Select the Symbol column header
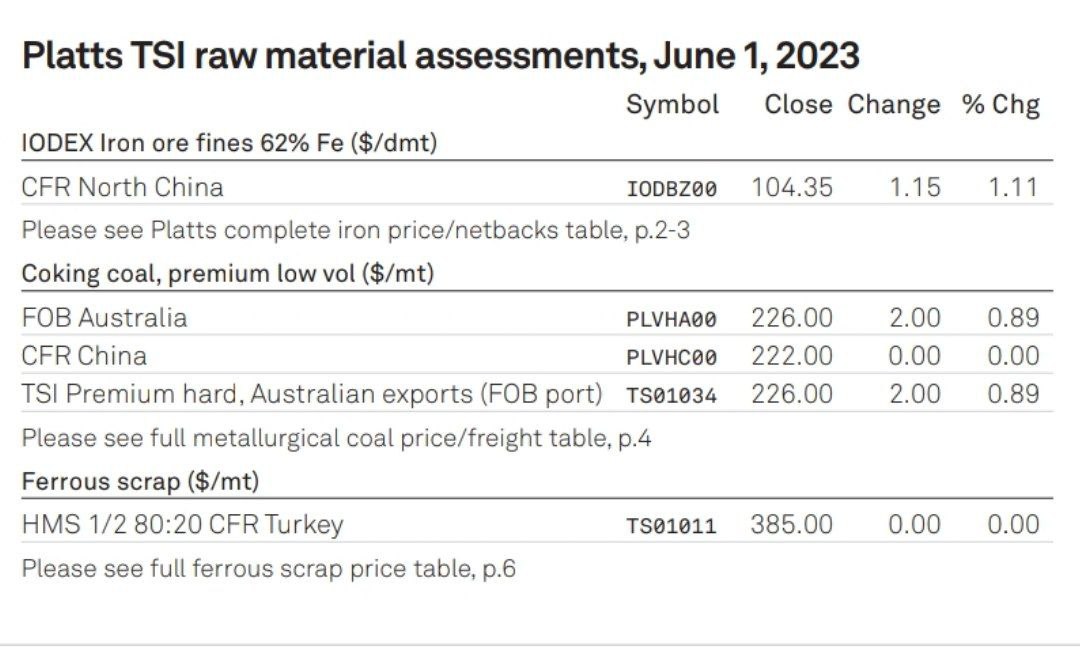1080x653 pixels. point(672,105)
